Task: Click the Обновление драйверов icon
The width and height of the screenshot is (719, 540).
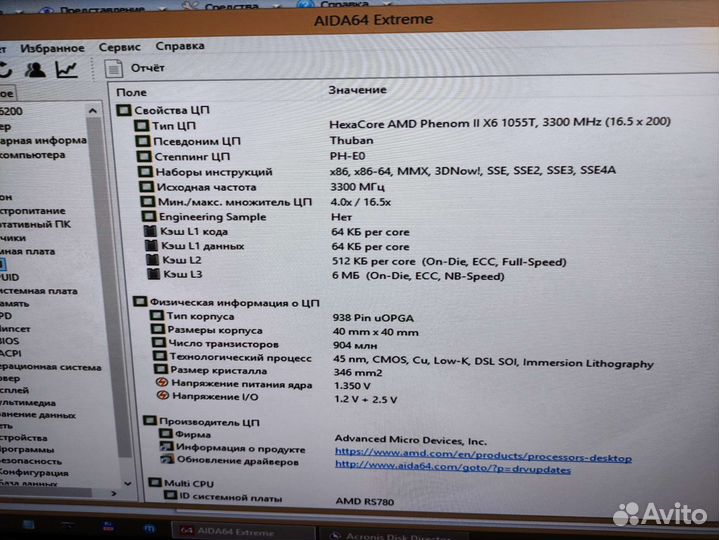Action: pyautogui.click(x=167, y=459)
